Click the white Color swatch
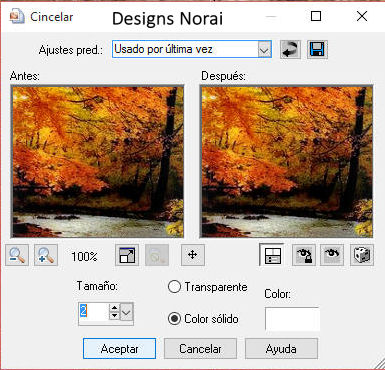Image resolution: width=385 pixels, height=370 pixels. [x=292, y=319]
